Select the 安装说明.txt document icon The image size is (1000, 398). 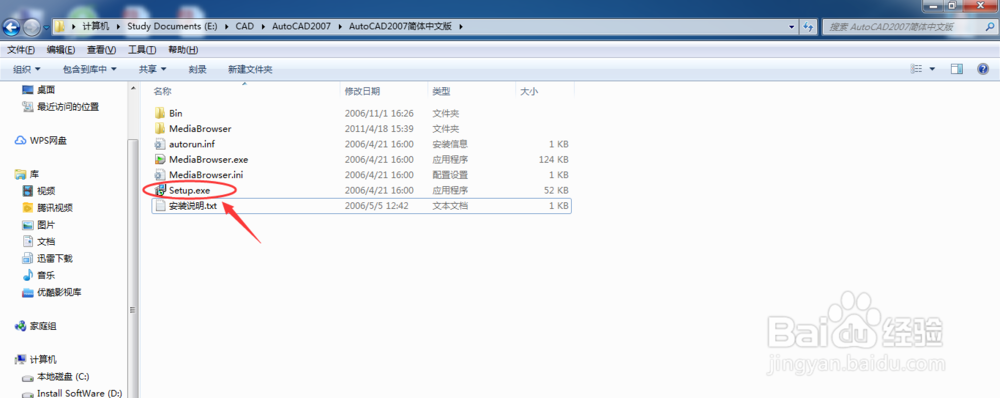(160, 205)
